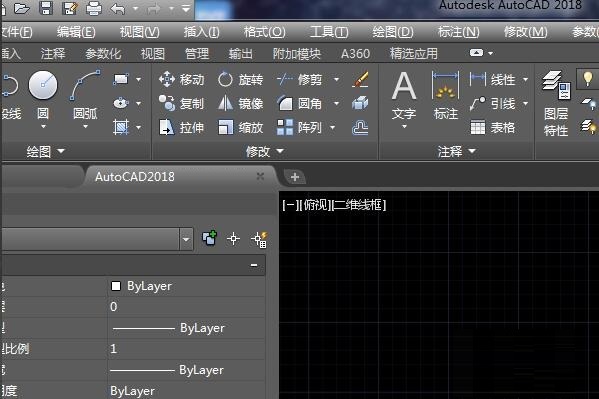The height and width of the screenshot is (399, 599).
Task: Switch to the 附加模块 ribbon tab
Action: pyautogui.click(x=296, y=54)
